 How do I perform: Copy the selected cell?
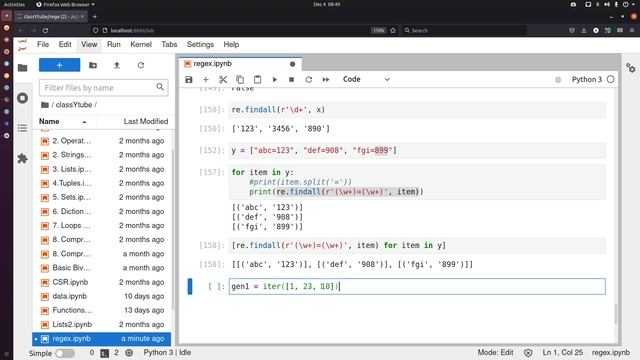tap(240, 80)
